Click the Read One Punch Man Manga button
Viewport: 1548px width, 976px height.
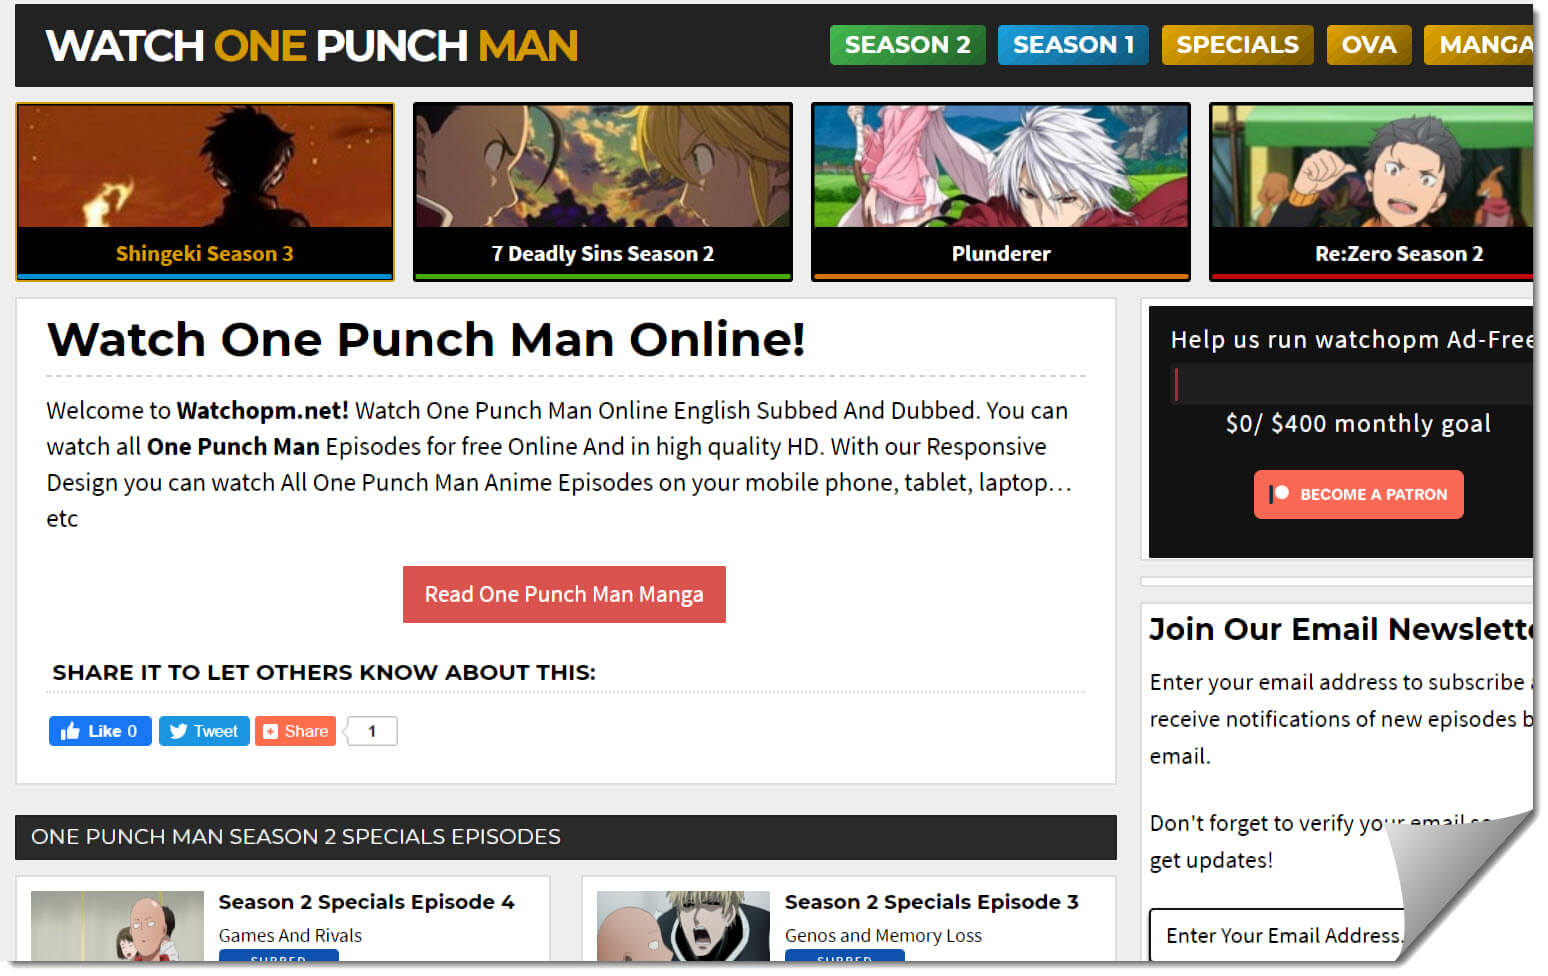pos(564,594)
